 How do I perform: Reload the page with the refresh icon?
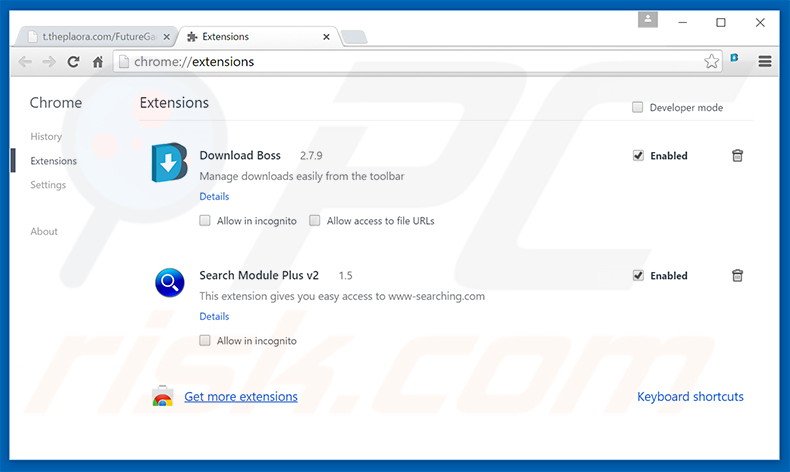click(x=74, y=62)
